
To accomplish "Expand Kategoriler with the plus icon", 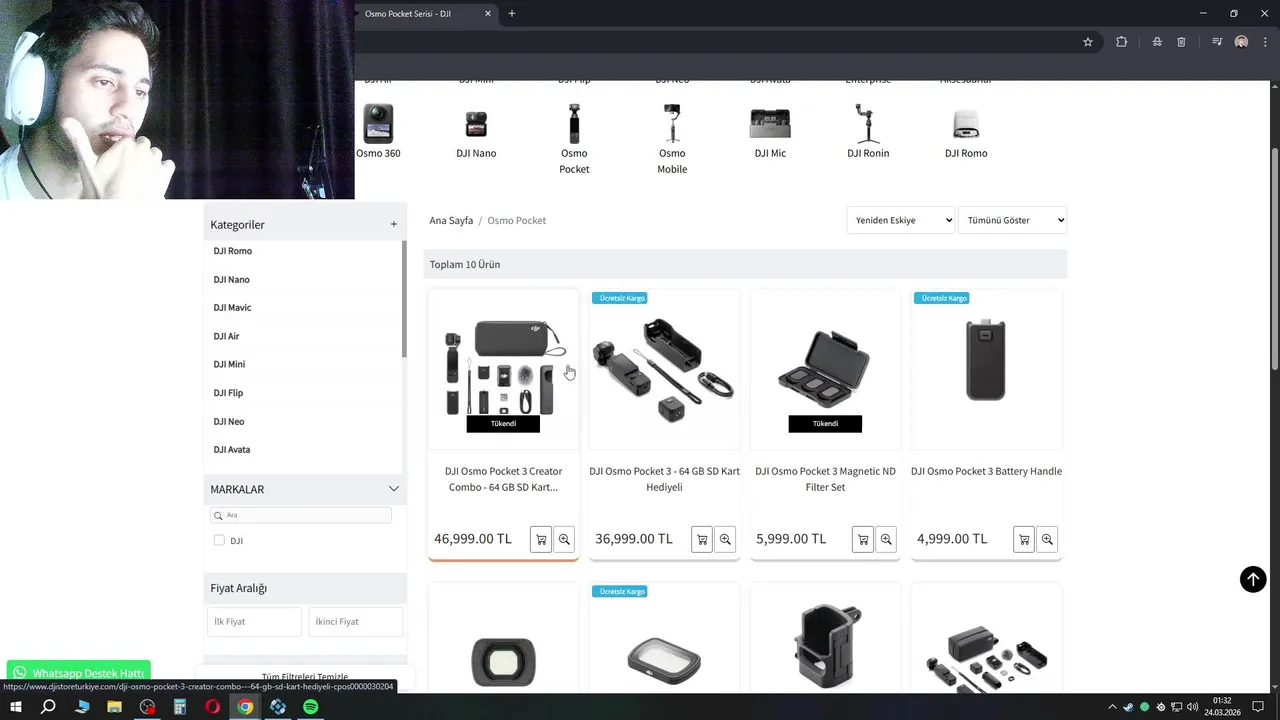I will pos(394,224).
